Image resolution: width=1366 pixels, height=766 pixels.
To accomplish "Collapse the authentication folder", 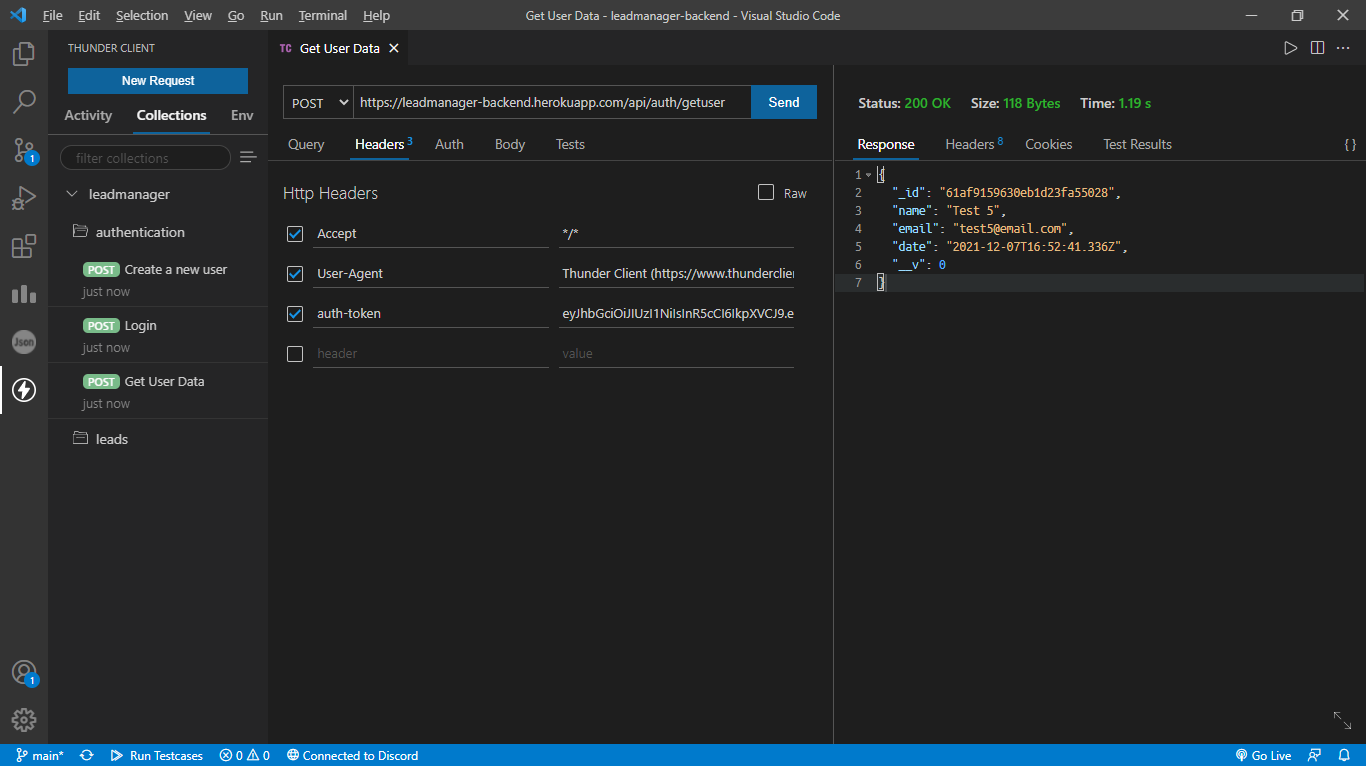I will click(x=81, y=232).
